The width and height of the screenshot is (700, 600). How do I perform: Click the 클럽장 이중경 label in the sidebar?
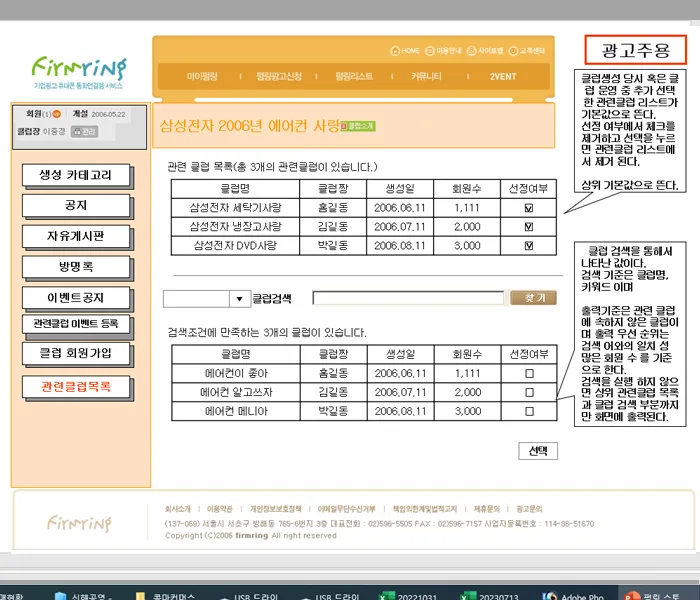[x=41, y=132]
